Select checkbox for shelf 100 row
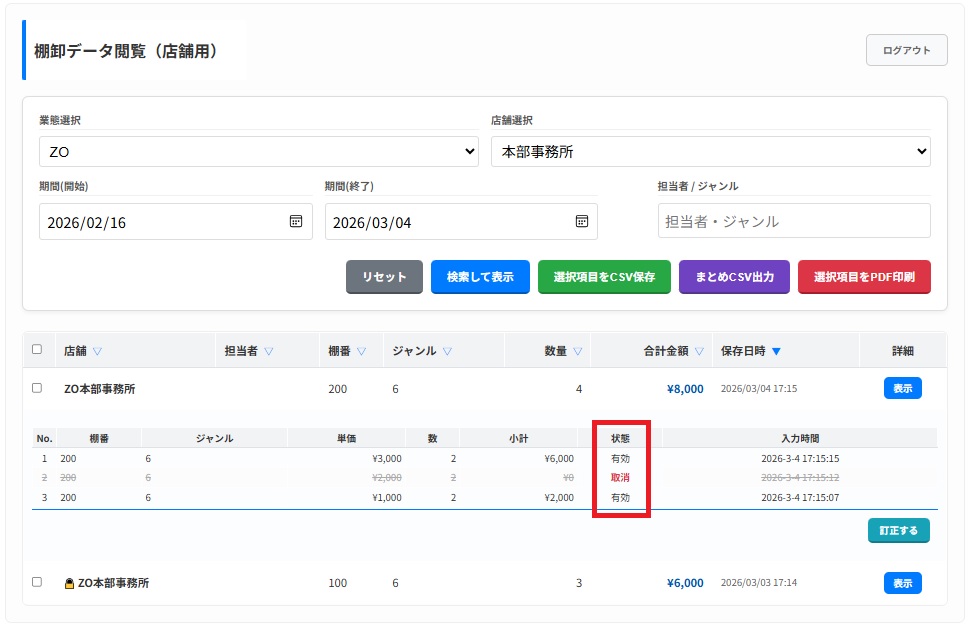Image resolution: width=968 pixels, height=626 pixels. pos(37,582)
